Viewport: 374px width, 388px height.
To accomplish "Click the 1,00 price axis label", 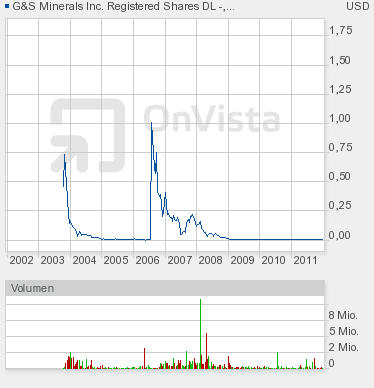I will click(x=340, y=118).
